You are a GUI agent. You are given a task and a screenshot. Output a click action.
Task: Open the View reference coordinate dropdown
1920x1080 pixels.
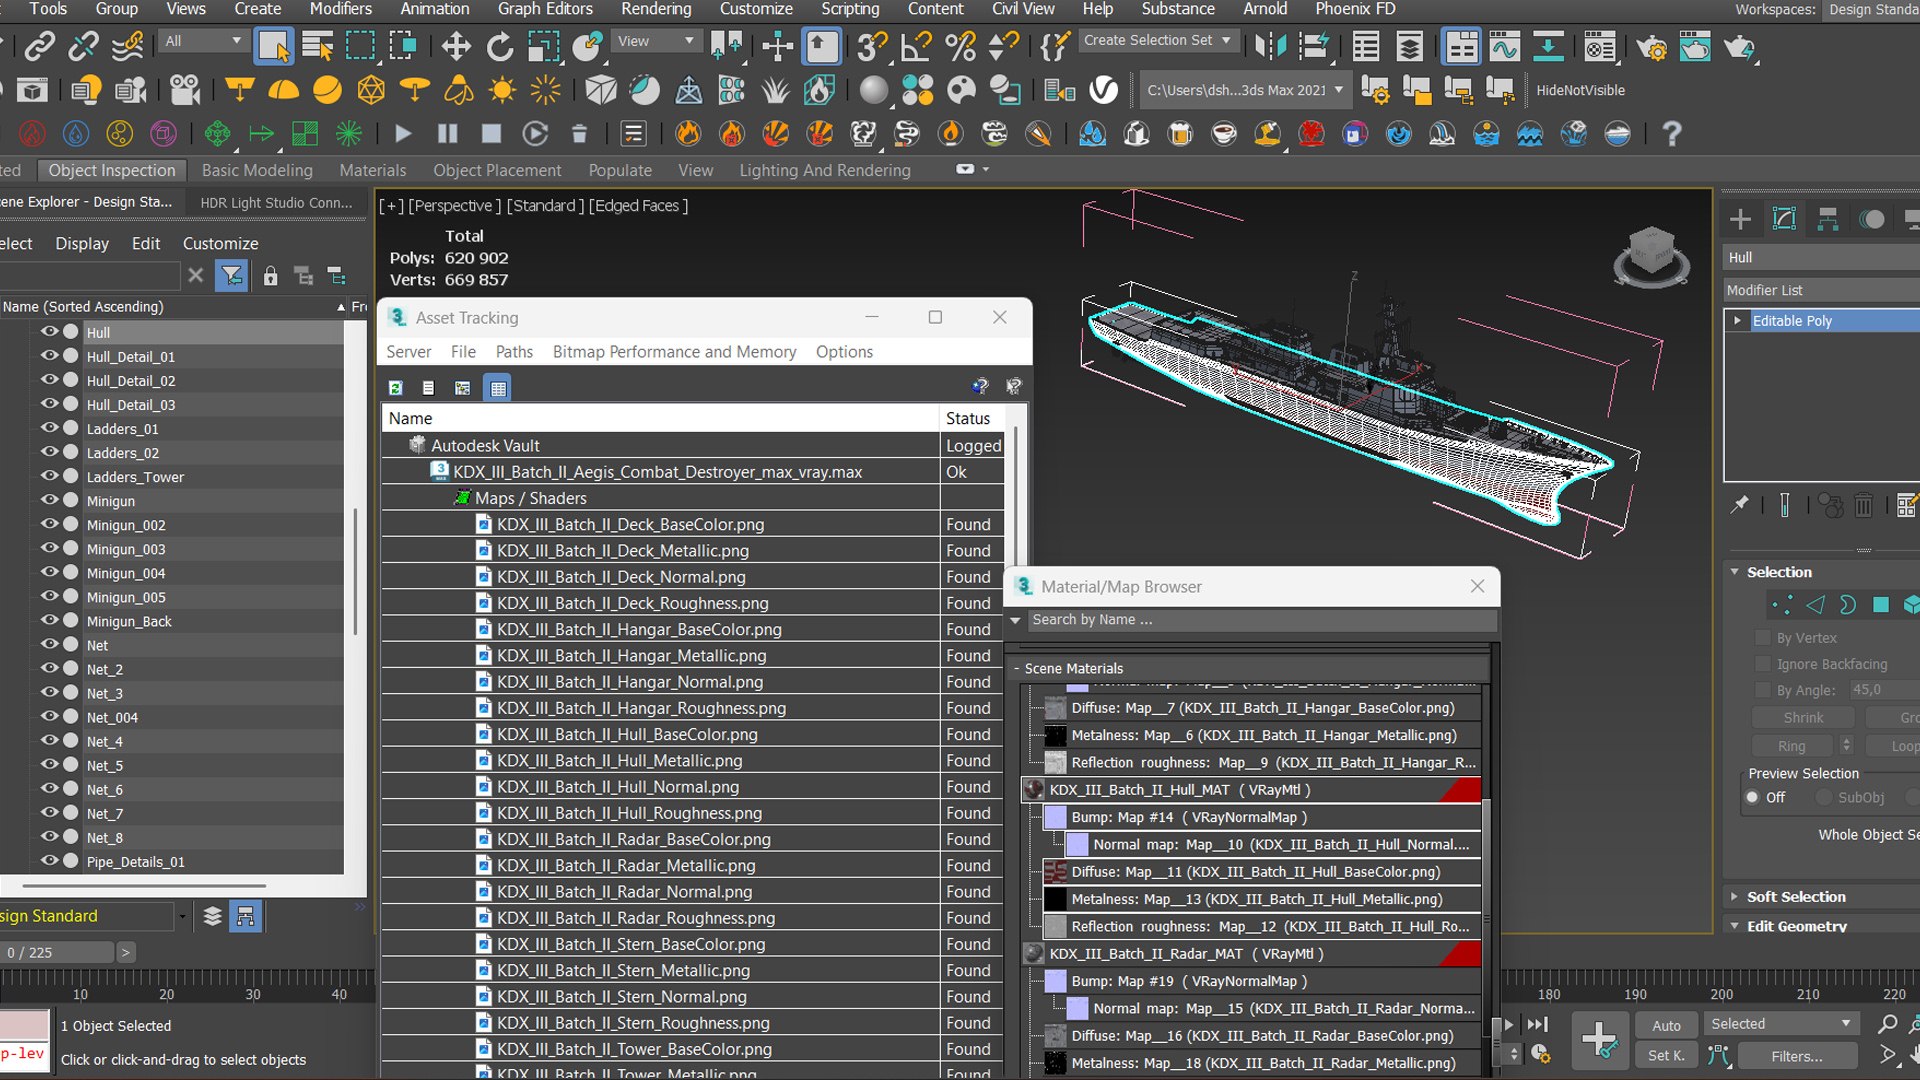(656, 41)
